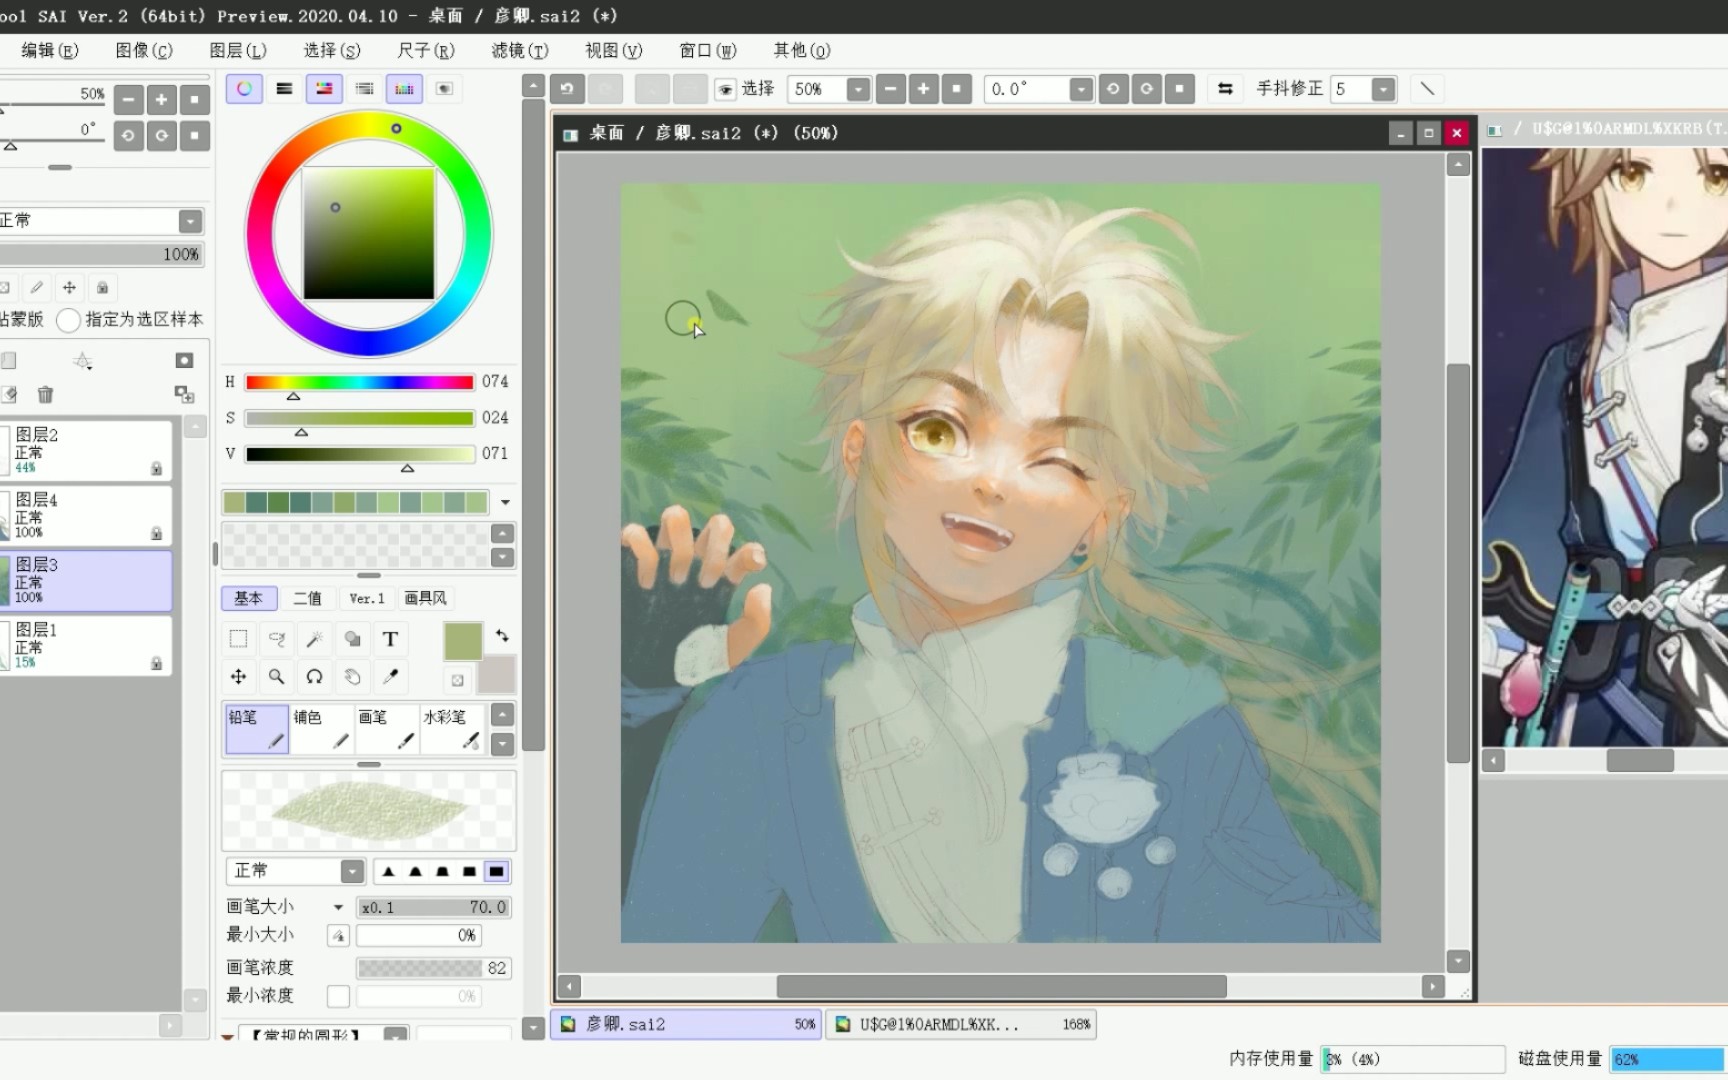Click the layer mask icon

[184, 360]
